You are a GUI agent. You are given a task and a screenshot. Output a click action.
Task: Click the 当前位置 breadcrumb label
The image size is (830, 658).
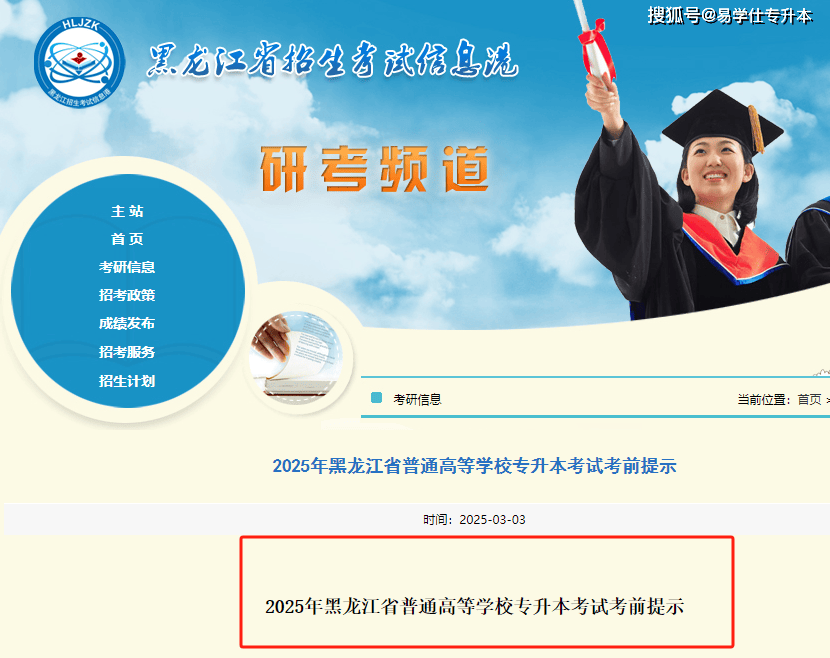tap(764, 400)
